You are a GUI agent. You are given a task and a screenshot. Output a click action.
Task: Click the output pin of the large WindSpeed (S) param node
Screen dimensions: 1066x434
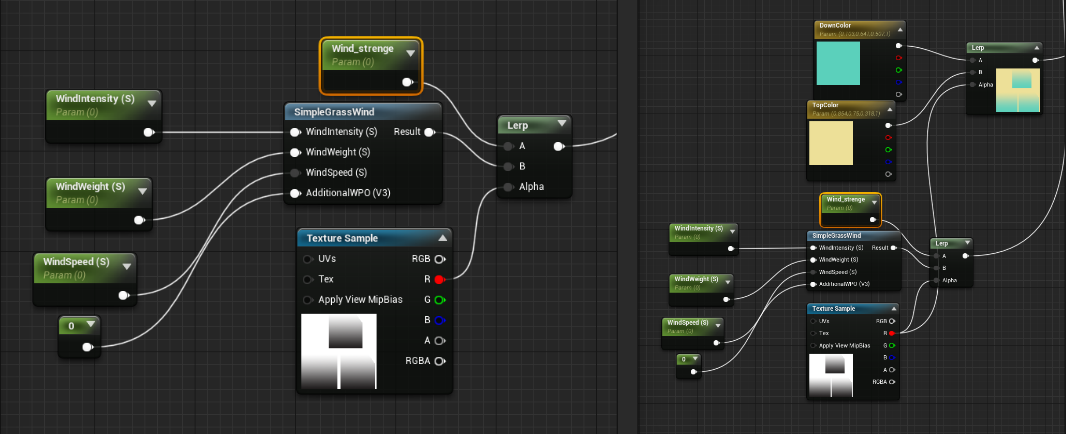tap(124, 295)
